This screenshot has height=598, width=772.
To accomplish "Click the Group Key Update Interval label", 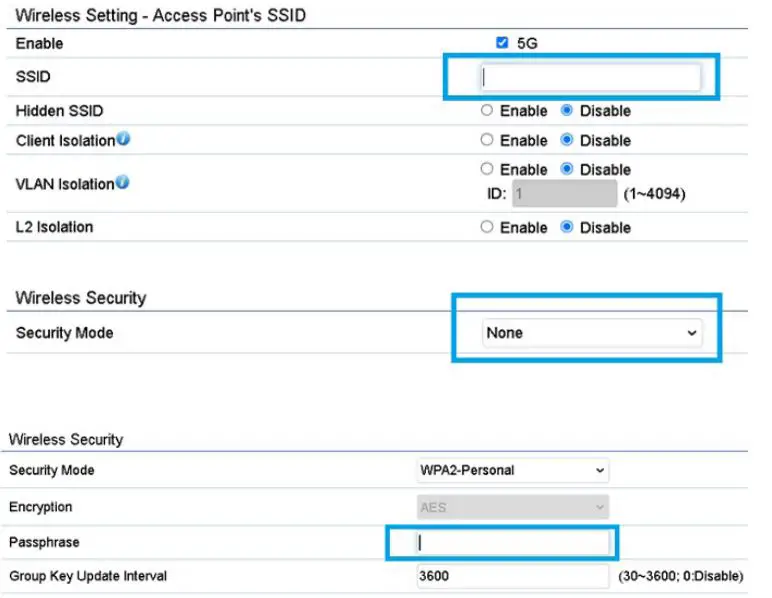I will pyautogui.click(x=88, y=576).
